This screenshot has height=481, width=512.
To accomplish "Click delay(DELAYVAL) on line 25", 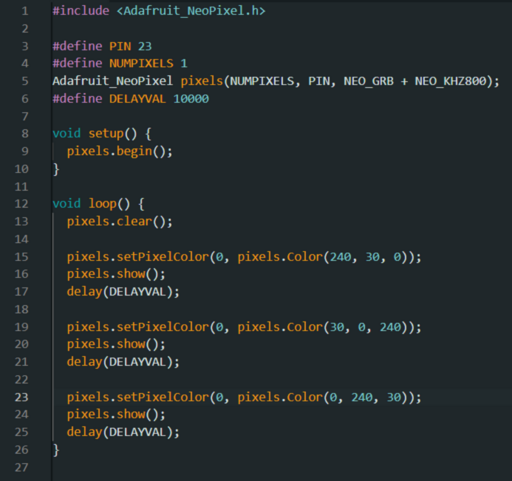I will (123, 432).
